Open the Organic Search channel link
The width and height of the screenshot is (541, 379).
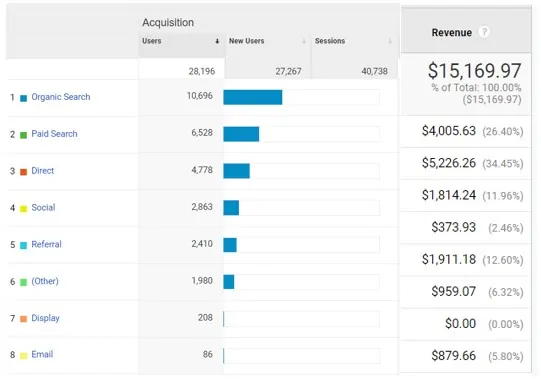(x=61, y=97)
